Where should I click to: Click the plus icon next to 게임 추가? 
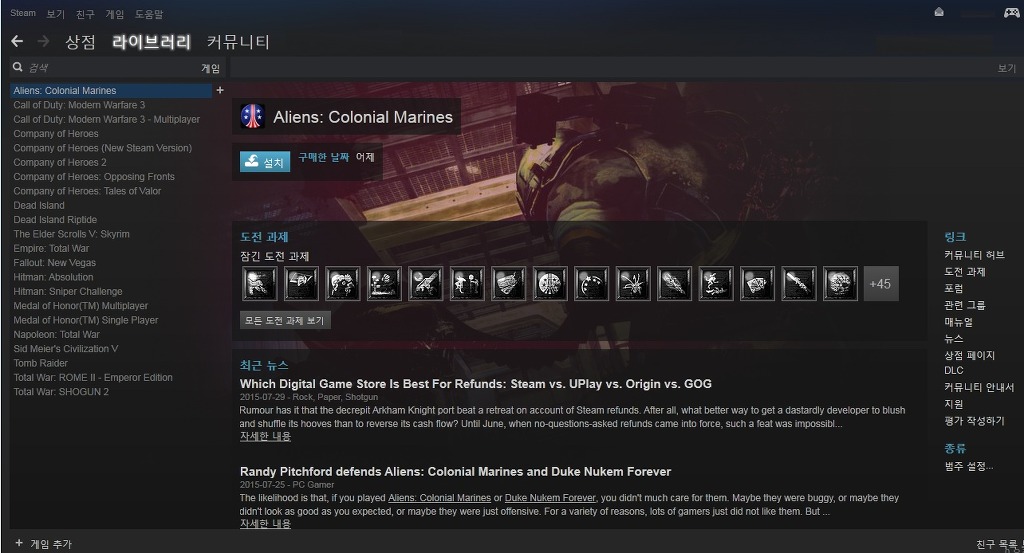coord(19,543)
